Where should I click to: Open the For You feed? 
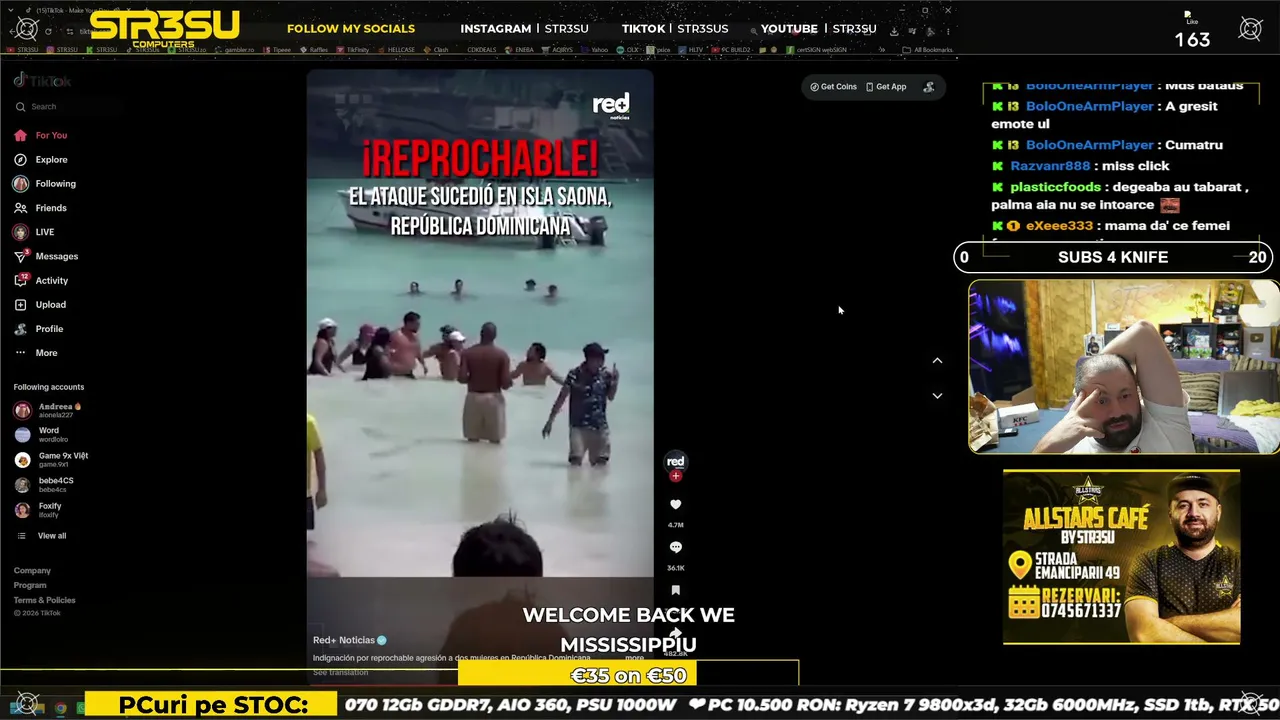tap(40, 135)
